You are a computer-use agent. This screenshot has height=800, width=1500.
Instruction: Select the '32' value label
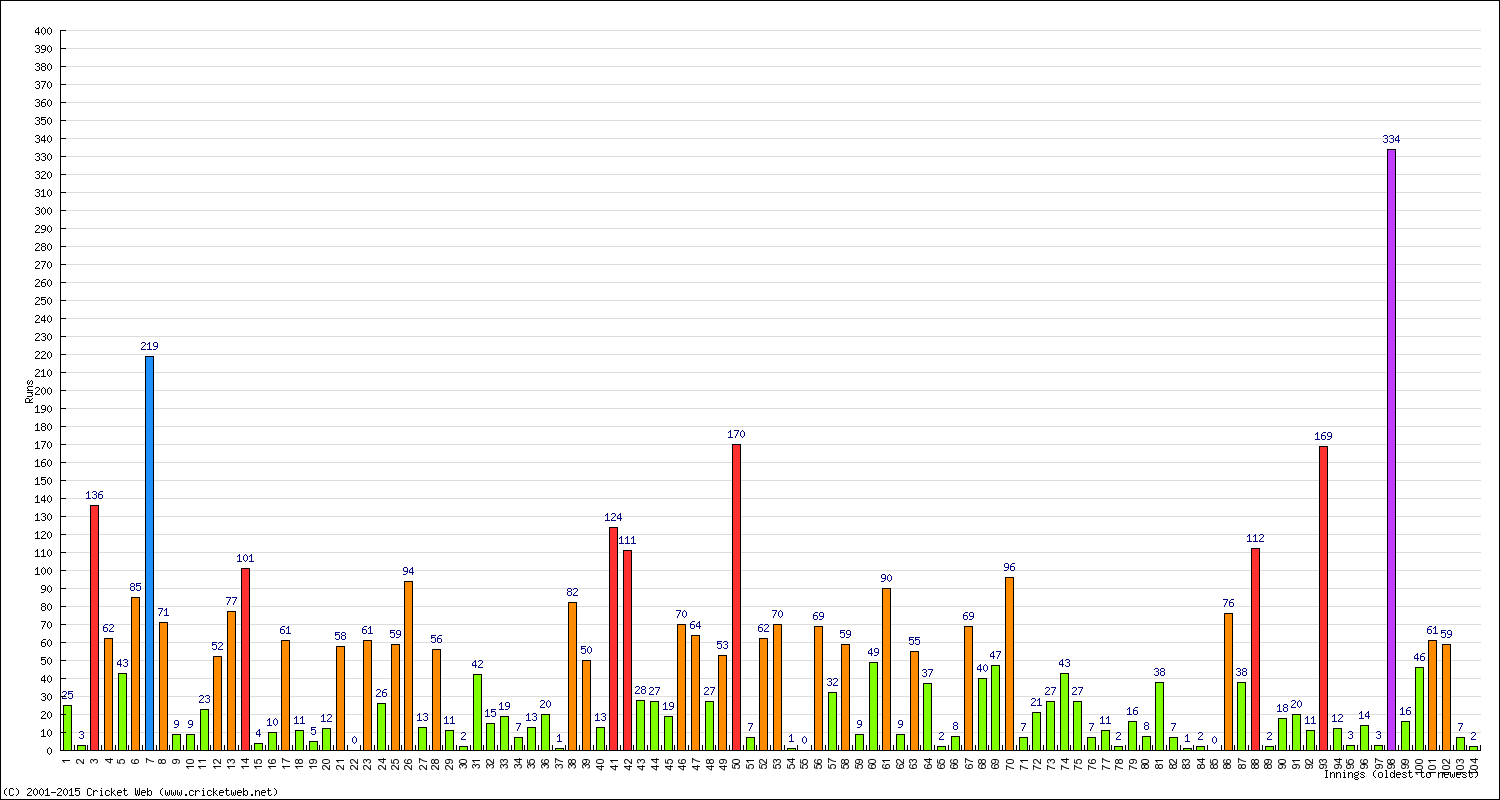click(x=832, y=682)
